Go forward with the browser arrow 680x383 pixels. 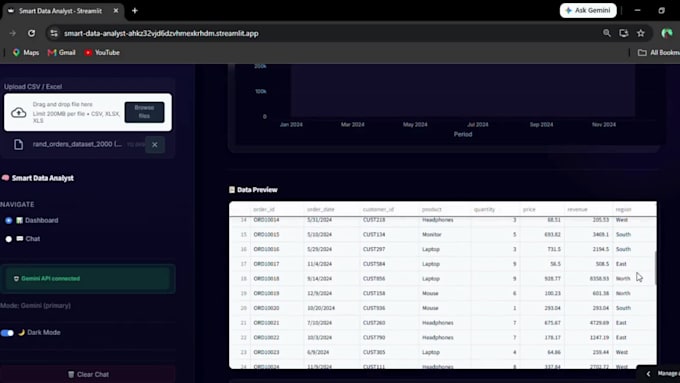pyautogui.click(x=12, y=33)
